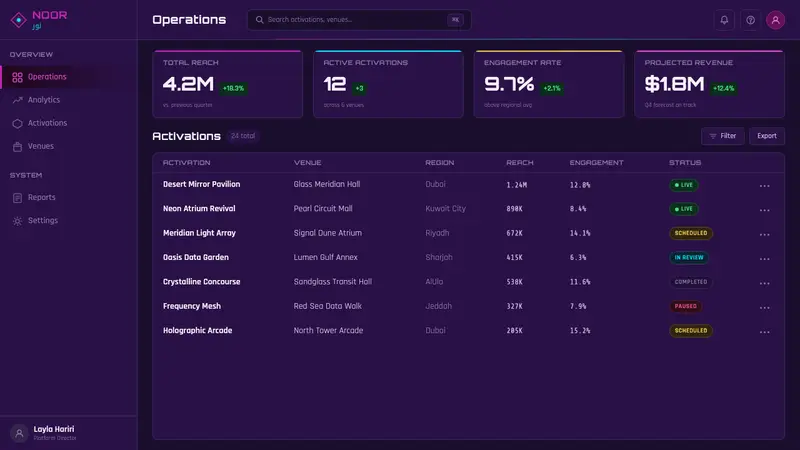Open the help question mark icon
The height and width of the screenshot is (450, 800).
click(751, 20)
